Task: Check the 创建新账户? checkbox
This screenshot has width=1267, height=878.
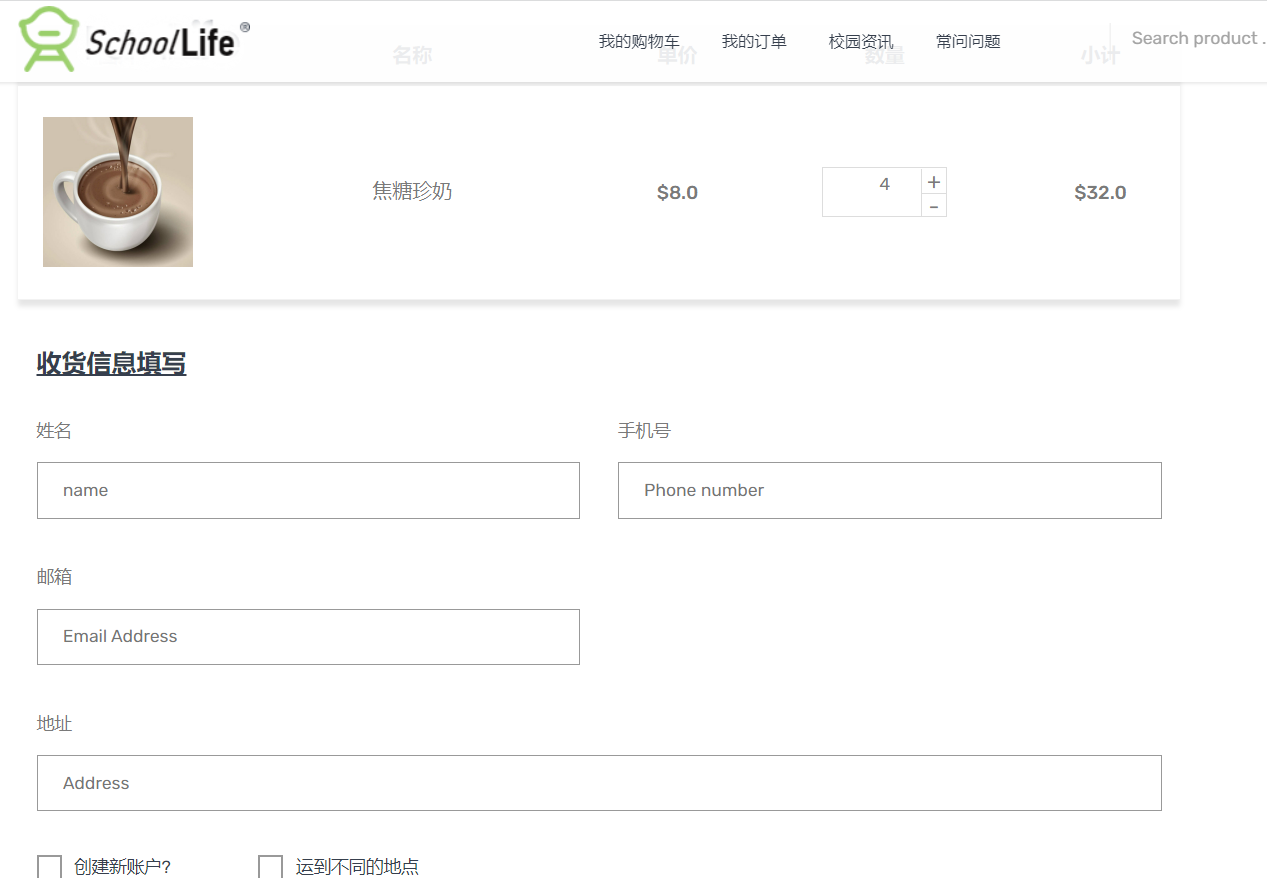Action: 50,866
